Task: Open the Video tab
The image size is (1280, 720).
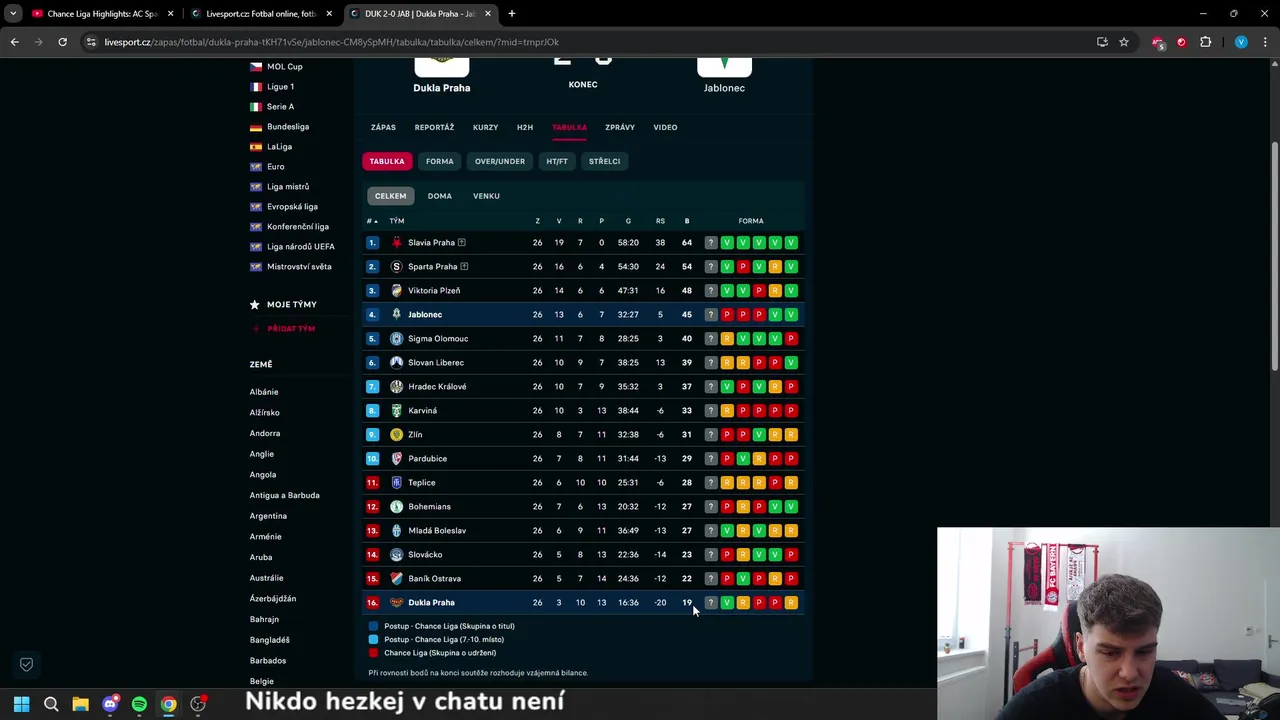Action: [665, 127]
